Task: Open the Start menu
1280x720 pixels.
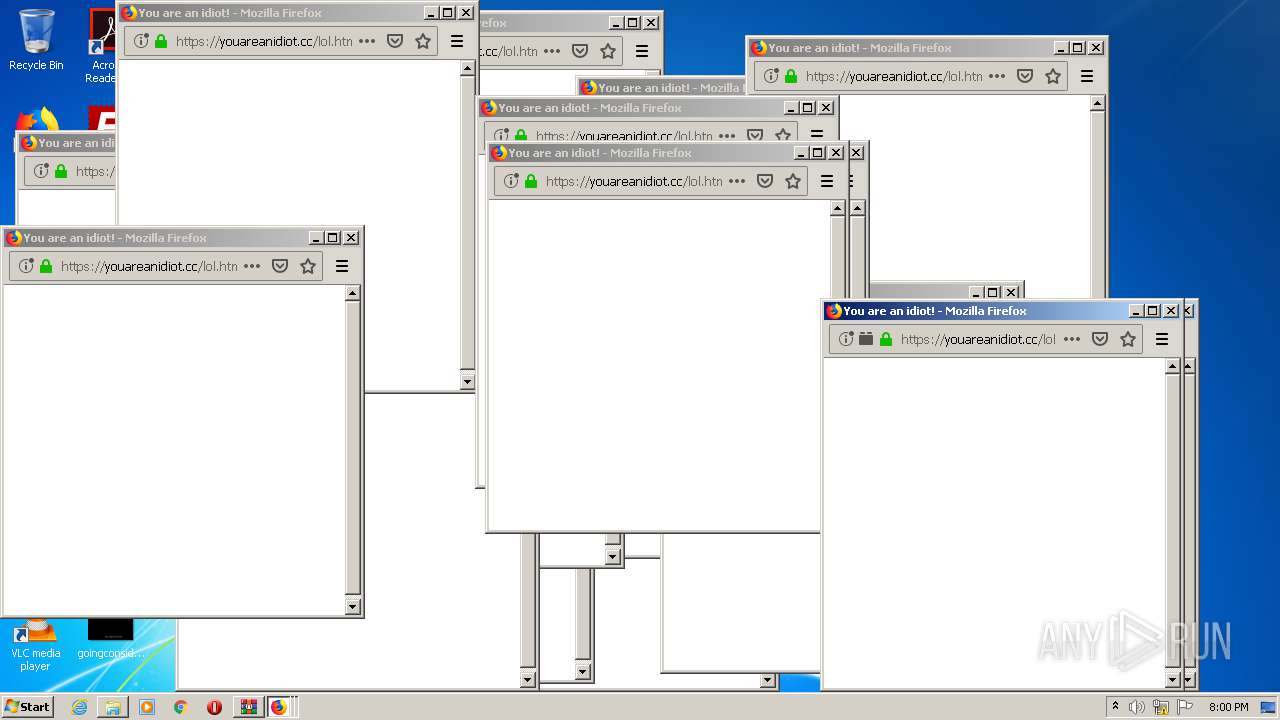Action: click(x=27, y=706)
